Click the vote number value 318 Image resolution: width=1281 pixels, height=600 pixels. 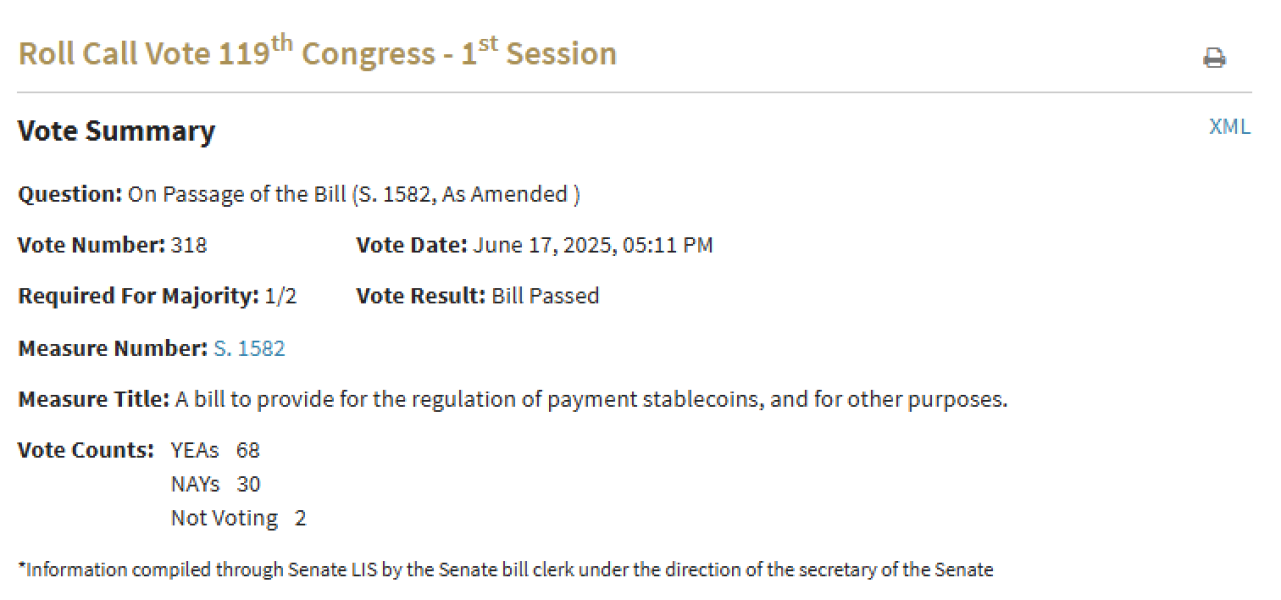[189, 245]
